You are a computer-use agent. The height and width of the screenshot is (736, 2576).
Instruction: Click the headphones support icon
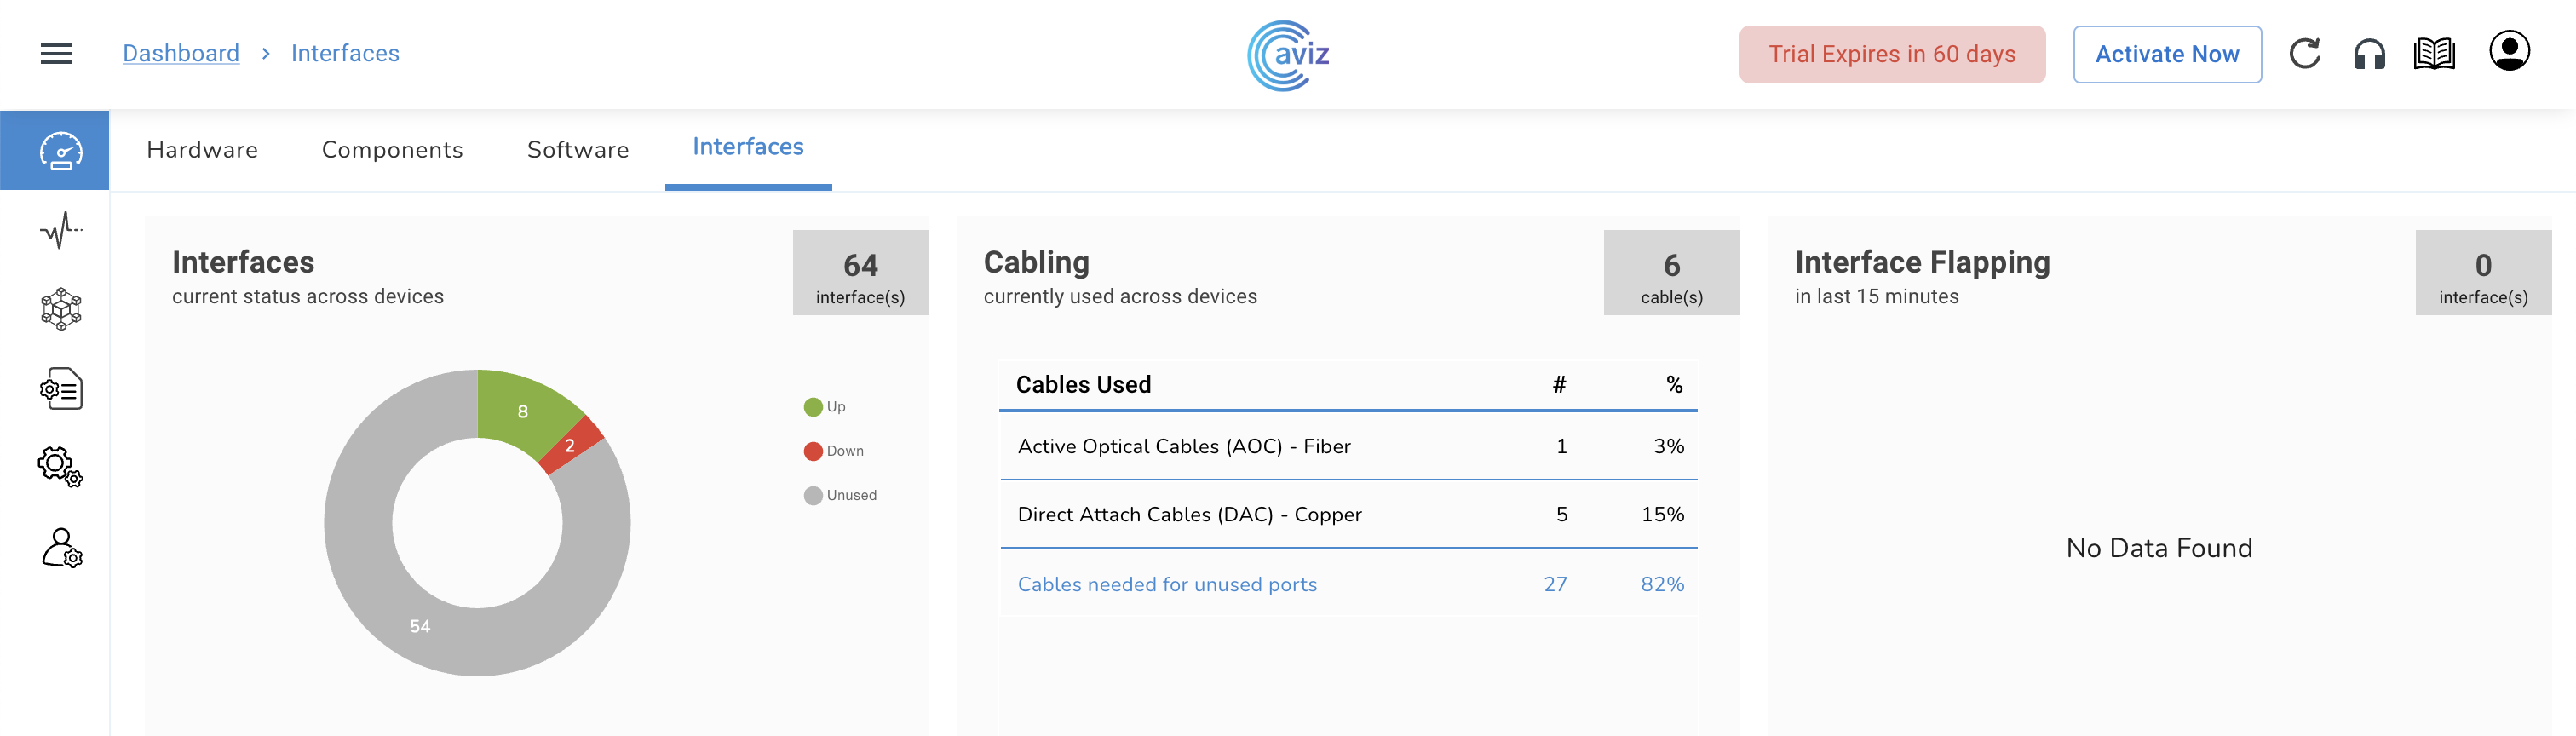click(x=2369, y=54)
